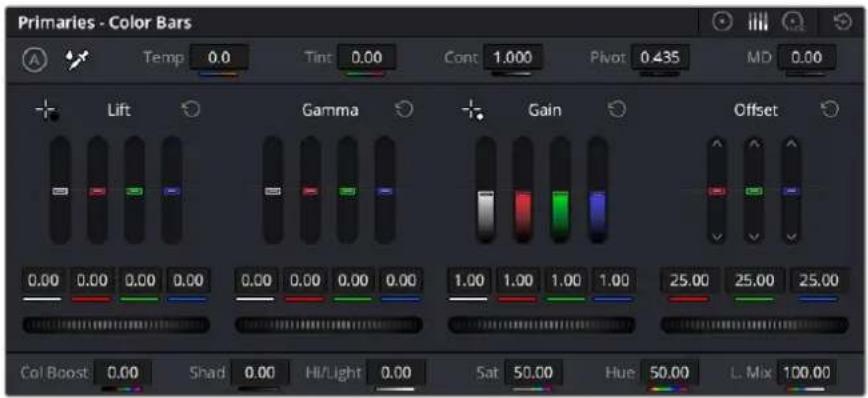Image resolution: width=868 pixels, height=398 pixels.
Task: Click the Cont value field
Action: [513, 58]
